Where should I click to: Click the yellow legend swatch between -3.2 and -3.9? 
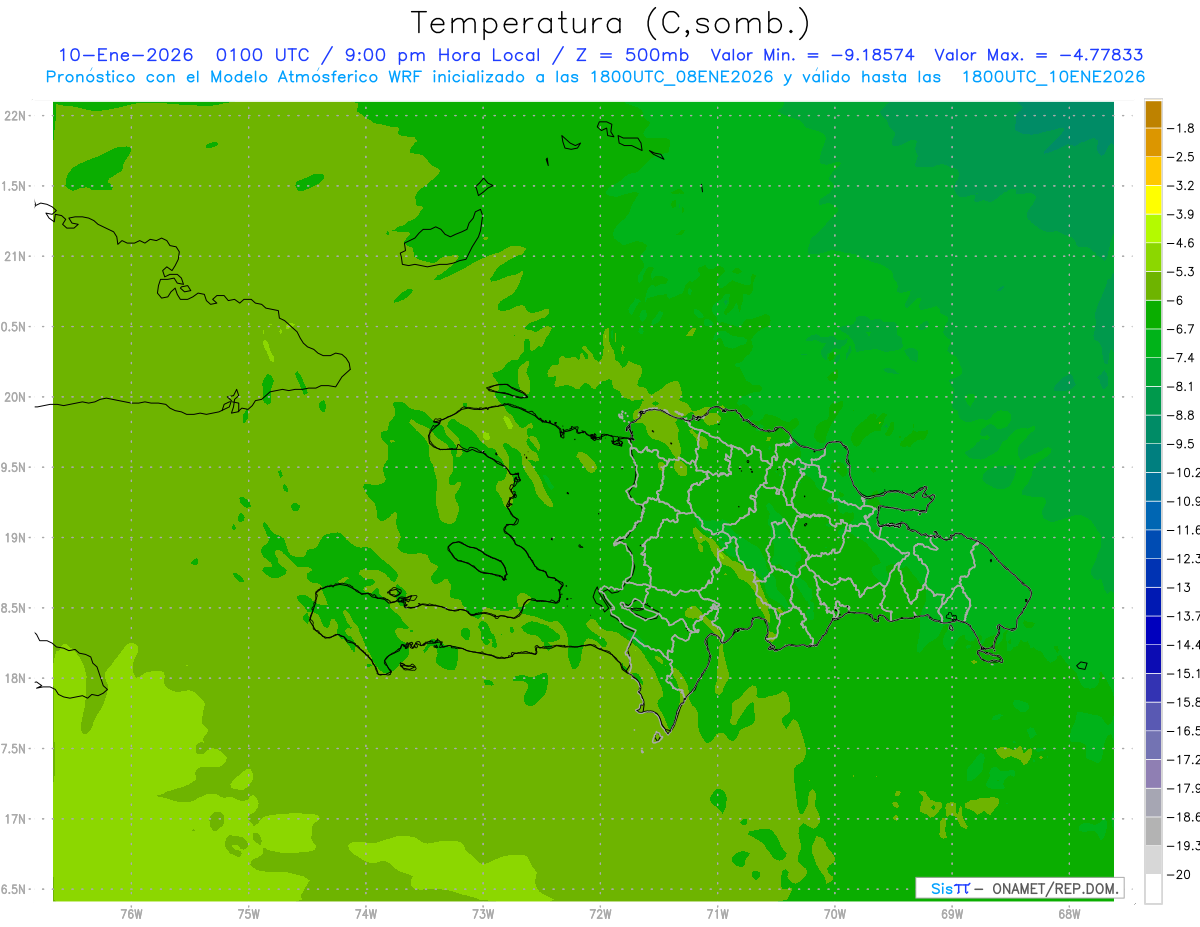pyautogui.click(x=1153, y=200)
